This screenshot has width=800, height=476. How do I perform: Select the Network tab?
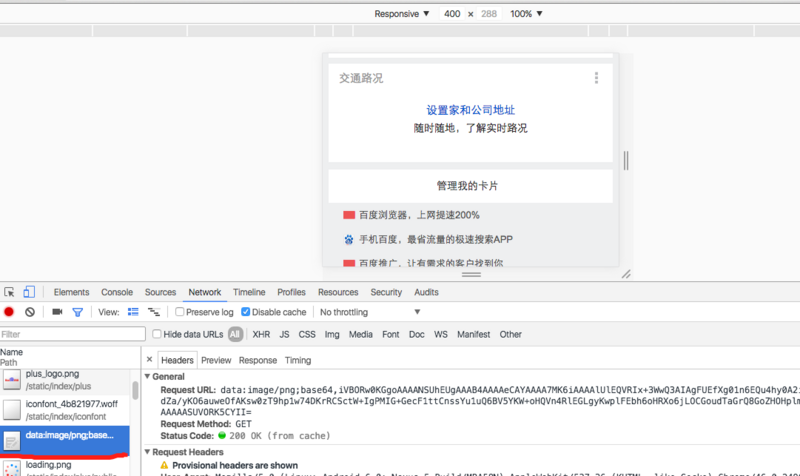[x=205, y=292]
